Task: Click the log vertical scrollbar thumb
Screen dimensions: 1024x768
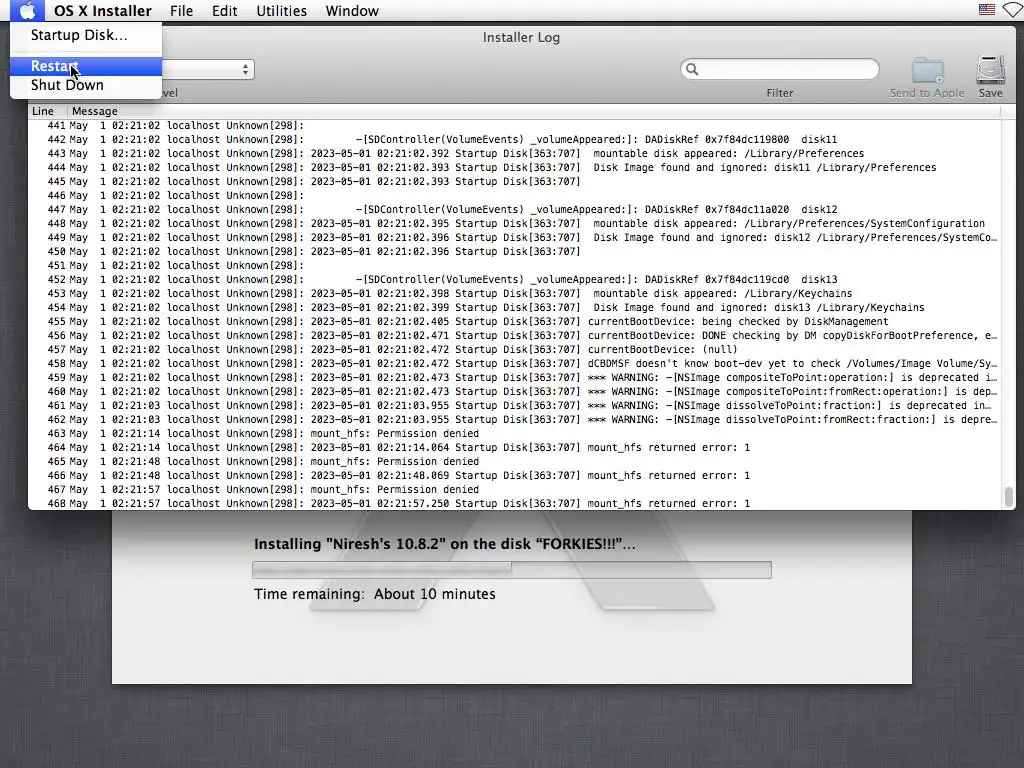Action: tap(1008, 496)
